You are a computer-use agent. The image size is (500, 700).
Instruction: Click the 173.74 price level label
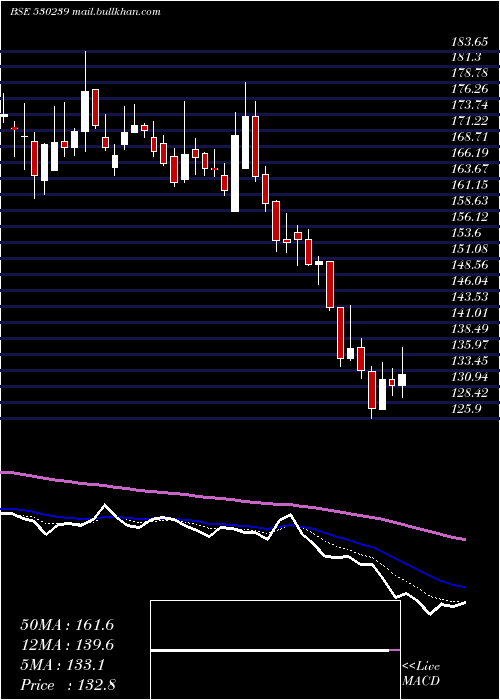coord(470,105)
